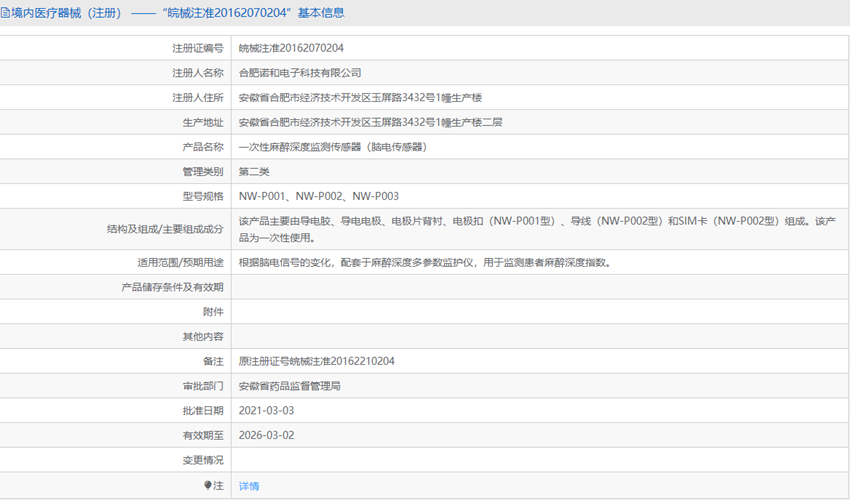Screen dimensions: 850x502
Task: Click the 管理类别 value 第二类
Action: [x=254, y=172]
